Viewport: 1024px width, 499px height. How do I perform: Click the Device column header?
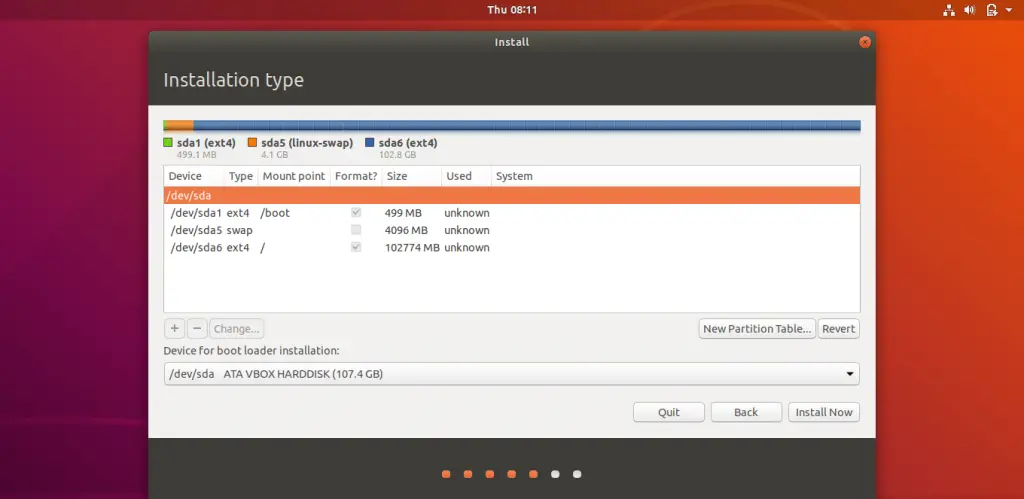pos(194,176)
